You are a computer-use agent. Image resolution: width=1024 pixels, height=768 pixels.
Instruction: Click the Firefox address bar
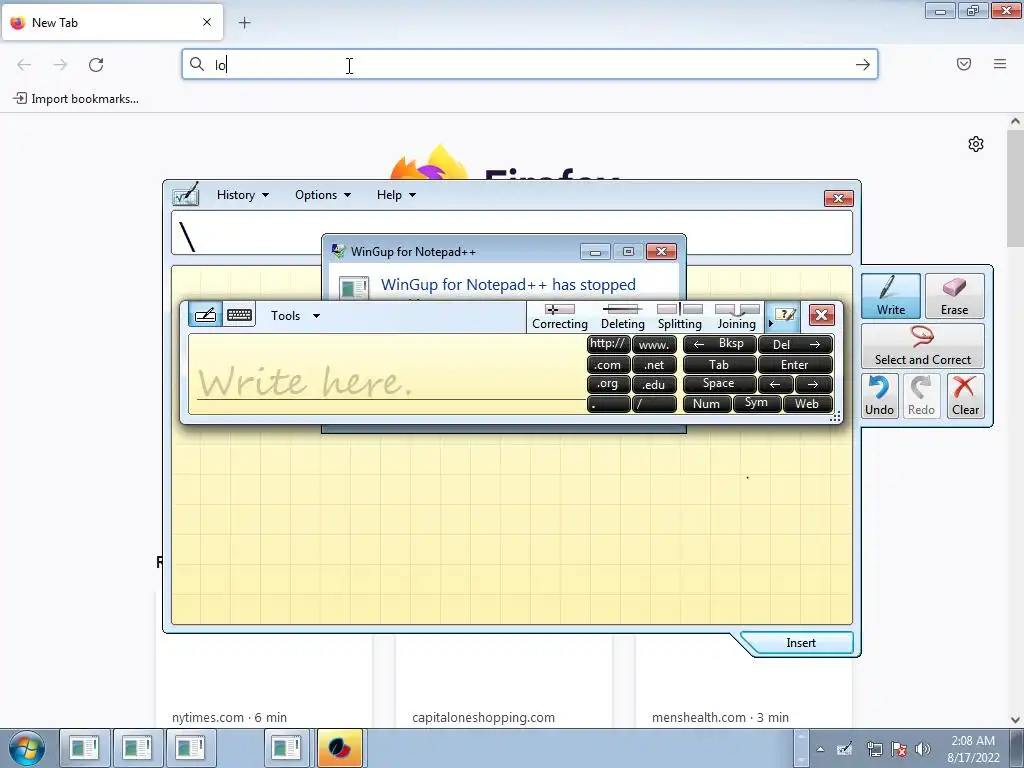click(x=530, y=65)
